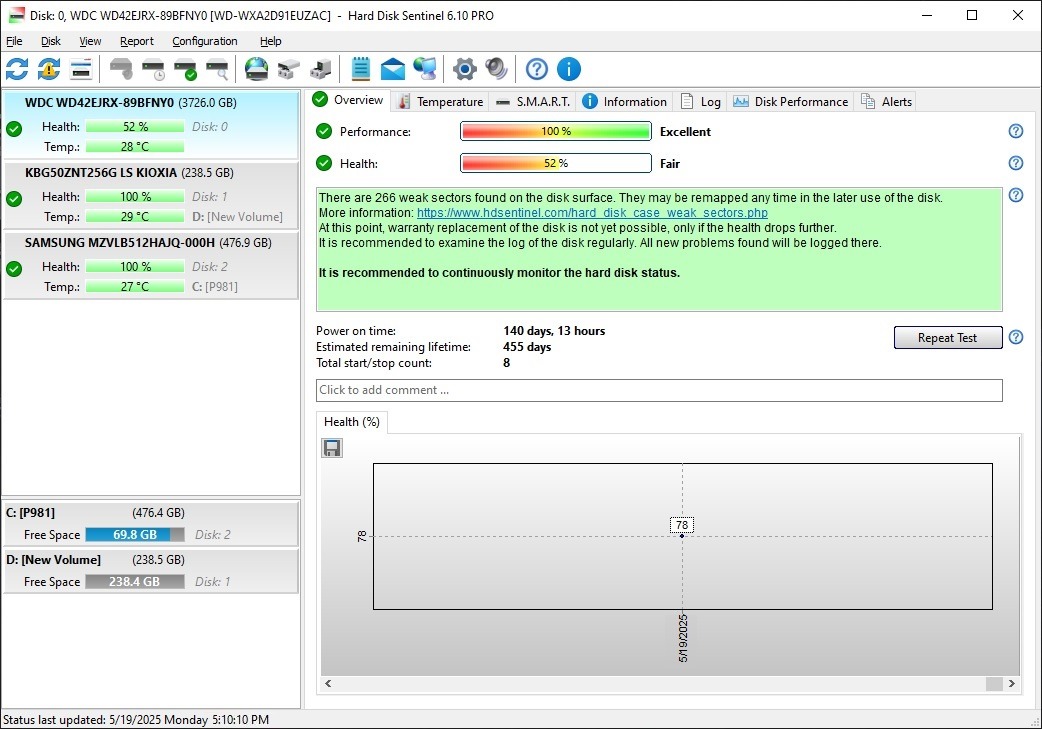Select the Overview tab
This screenshot has width=1042, height=729.
tap(349, 100)
